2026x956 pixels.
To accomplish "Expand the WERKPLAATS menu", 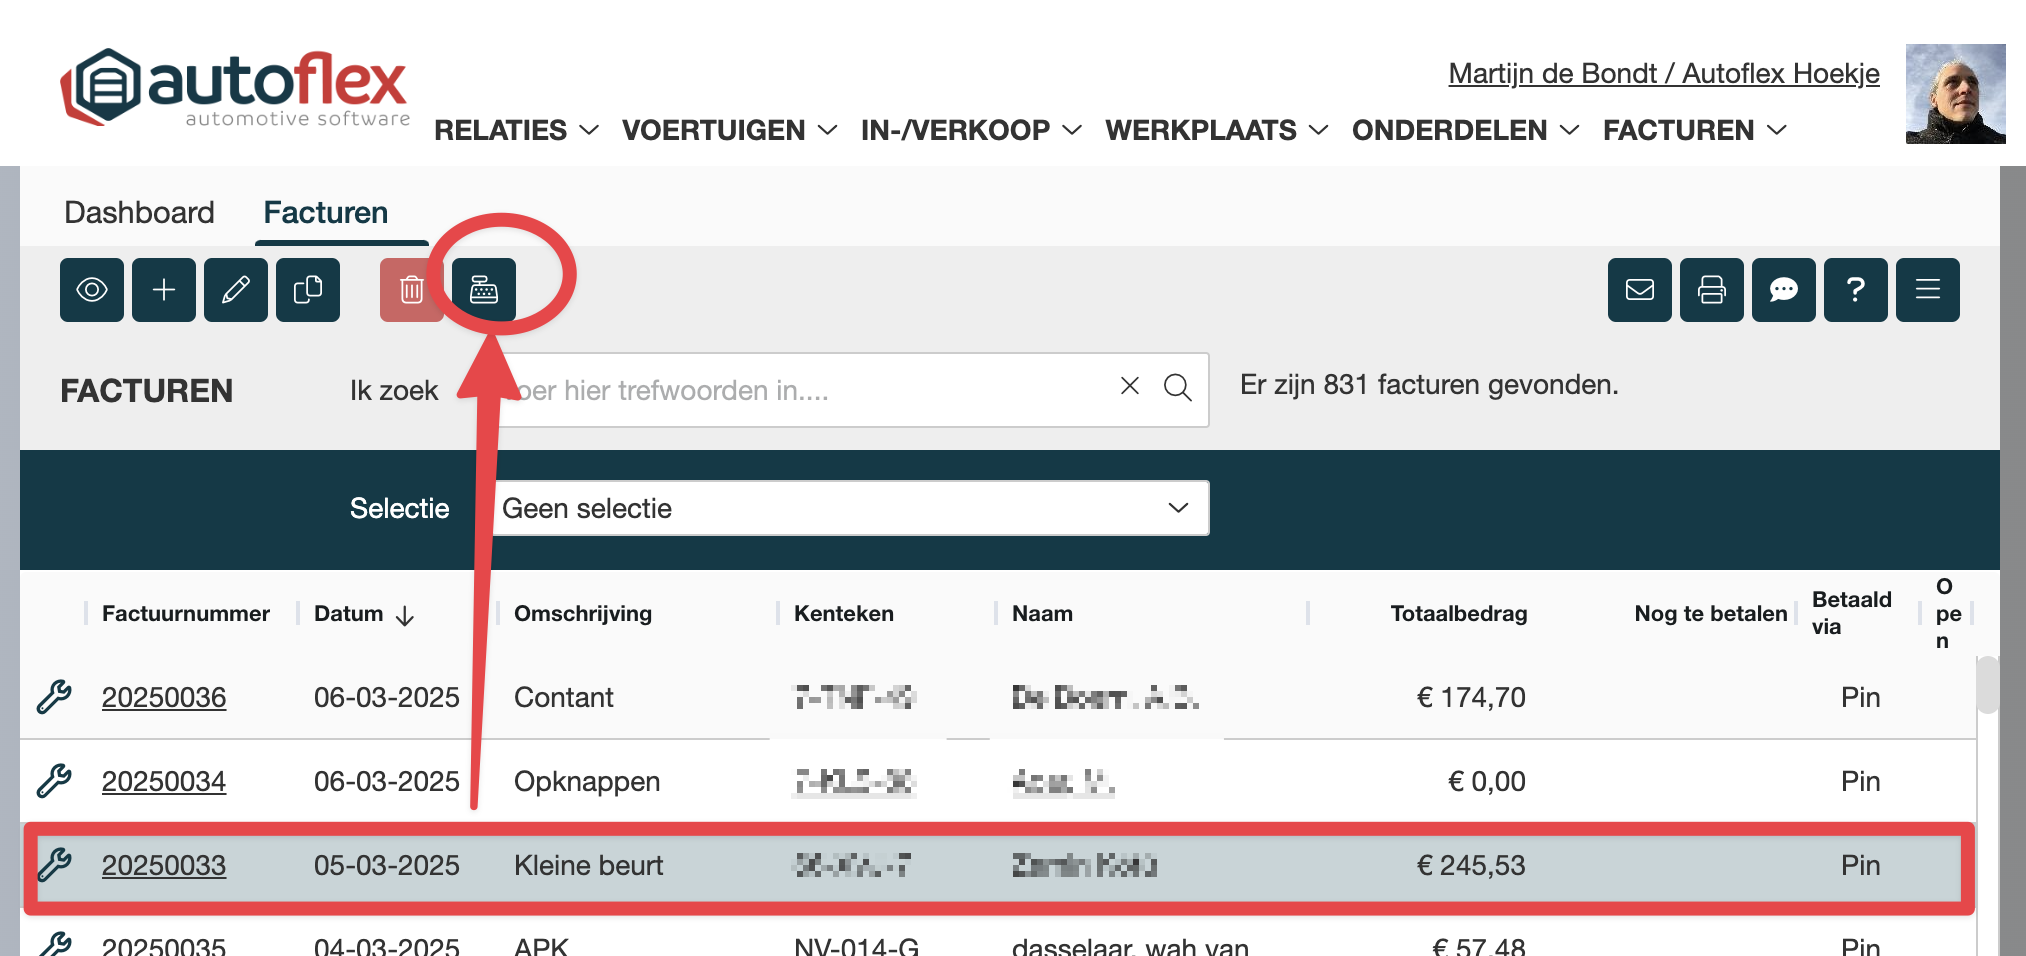I will (x=1216, y=130).
